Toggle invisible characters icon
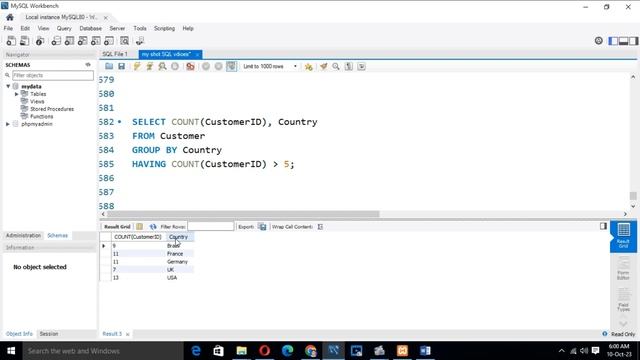This screenshot has width=640, height=360. (x=349, y=66)
